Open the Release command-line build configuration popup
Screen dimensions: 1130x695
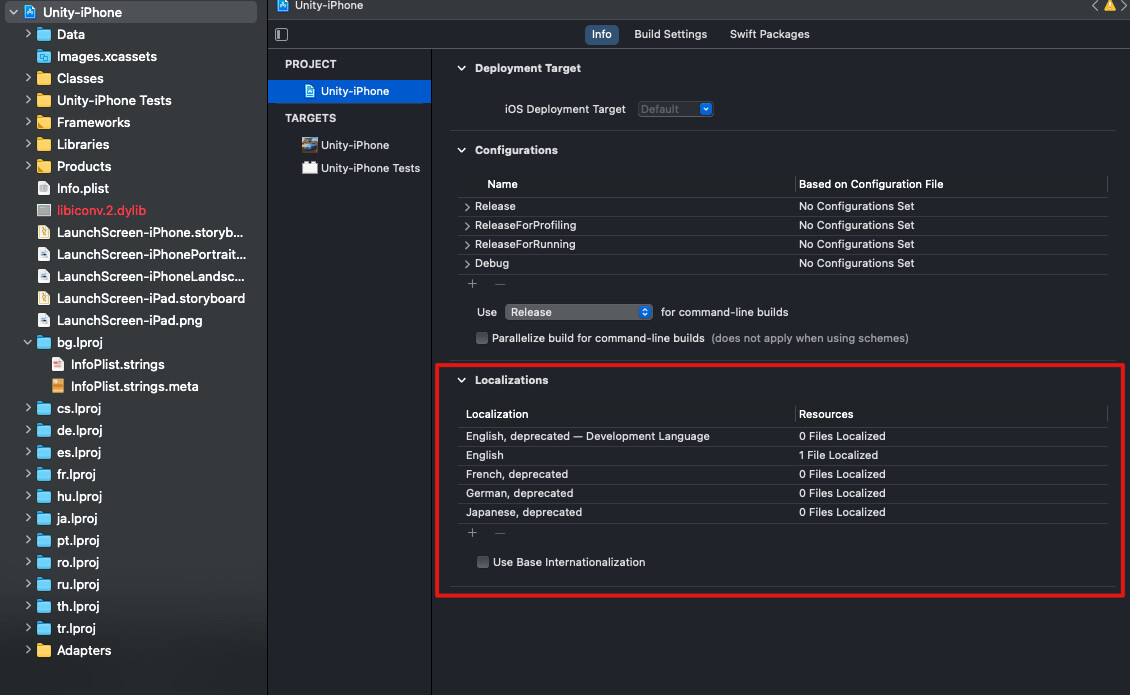(578, 312)
